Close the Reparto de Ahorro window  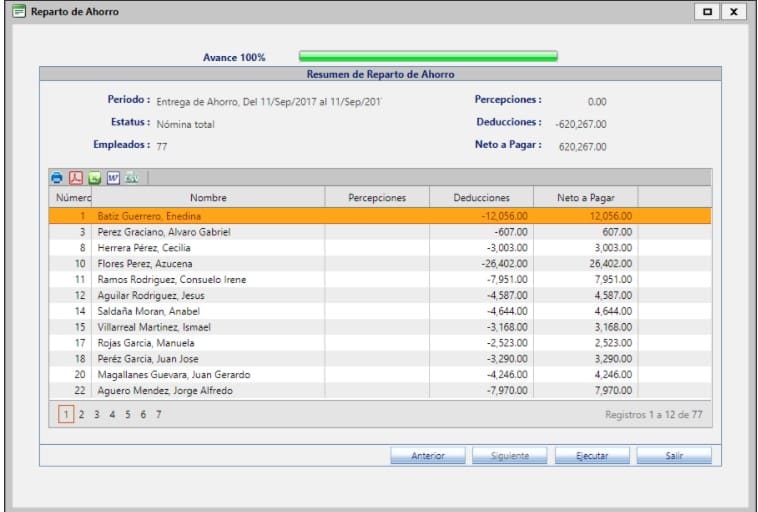coord(734,12)
